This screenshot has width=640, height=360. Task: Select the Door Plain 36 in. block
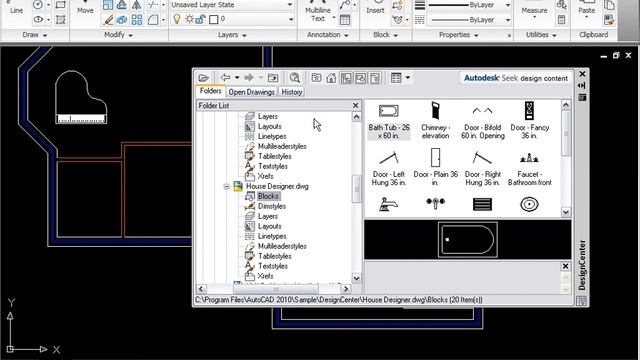click(x=436, y=168)
